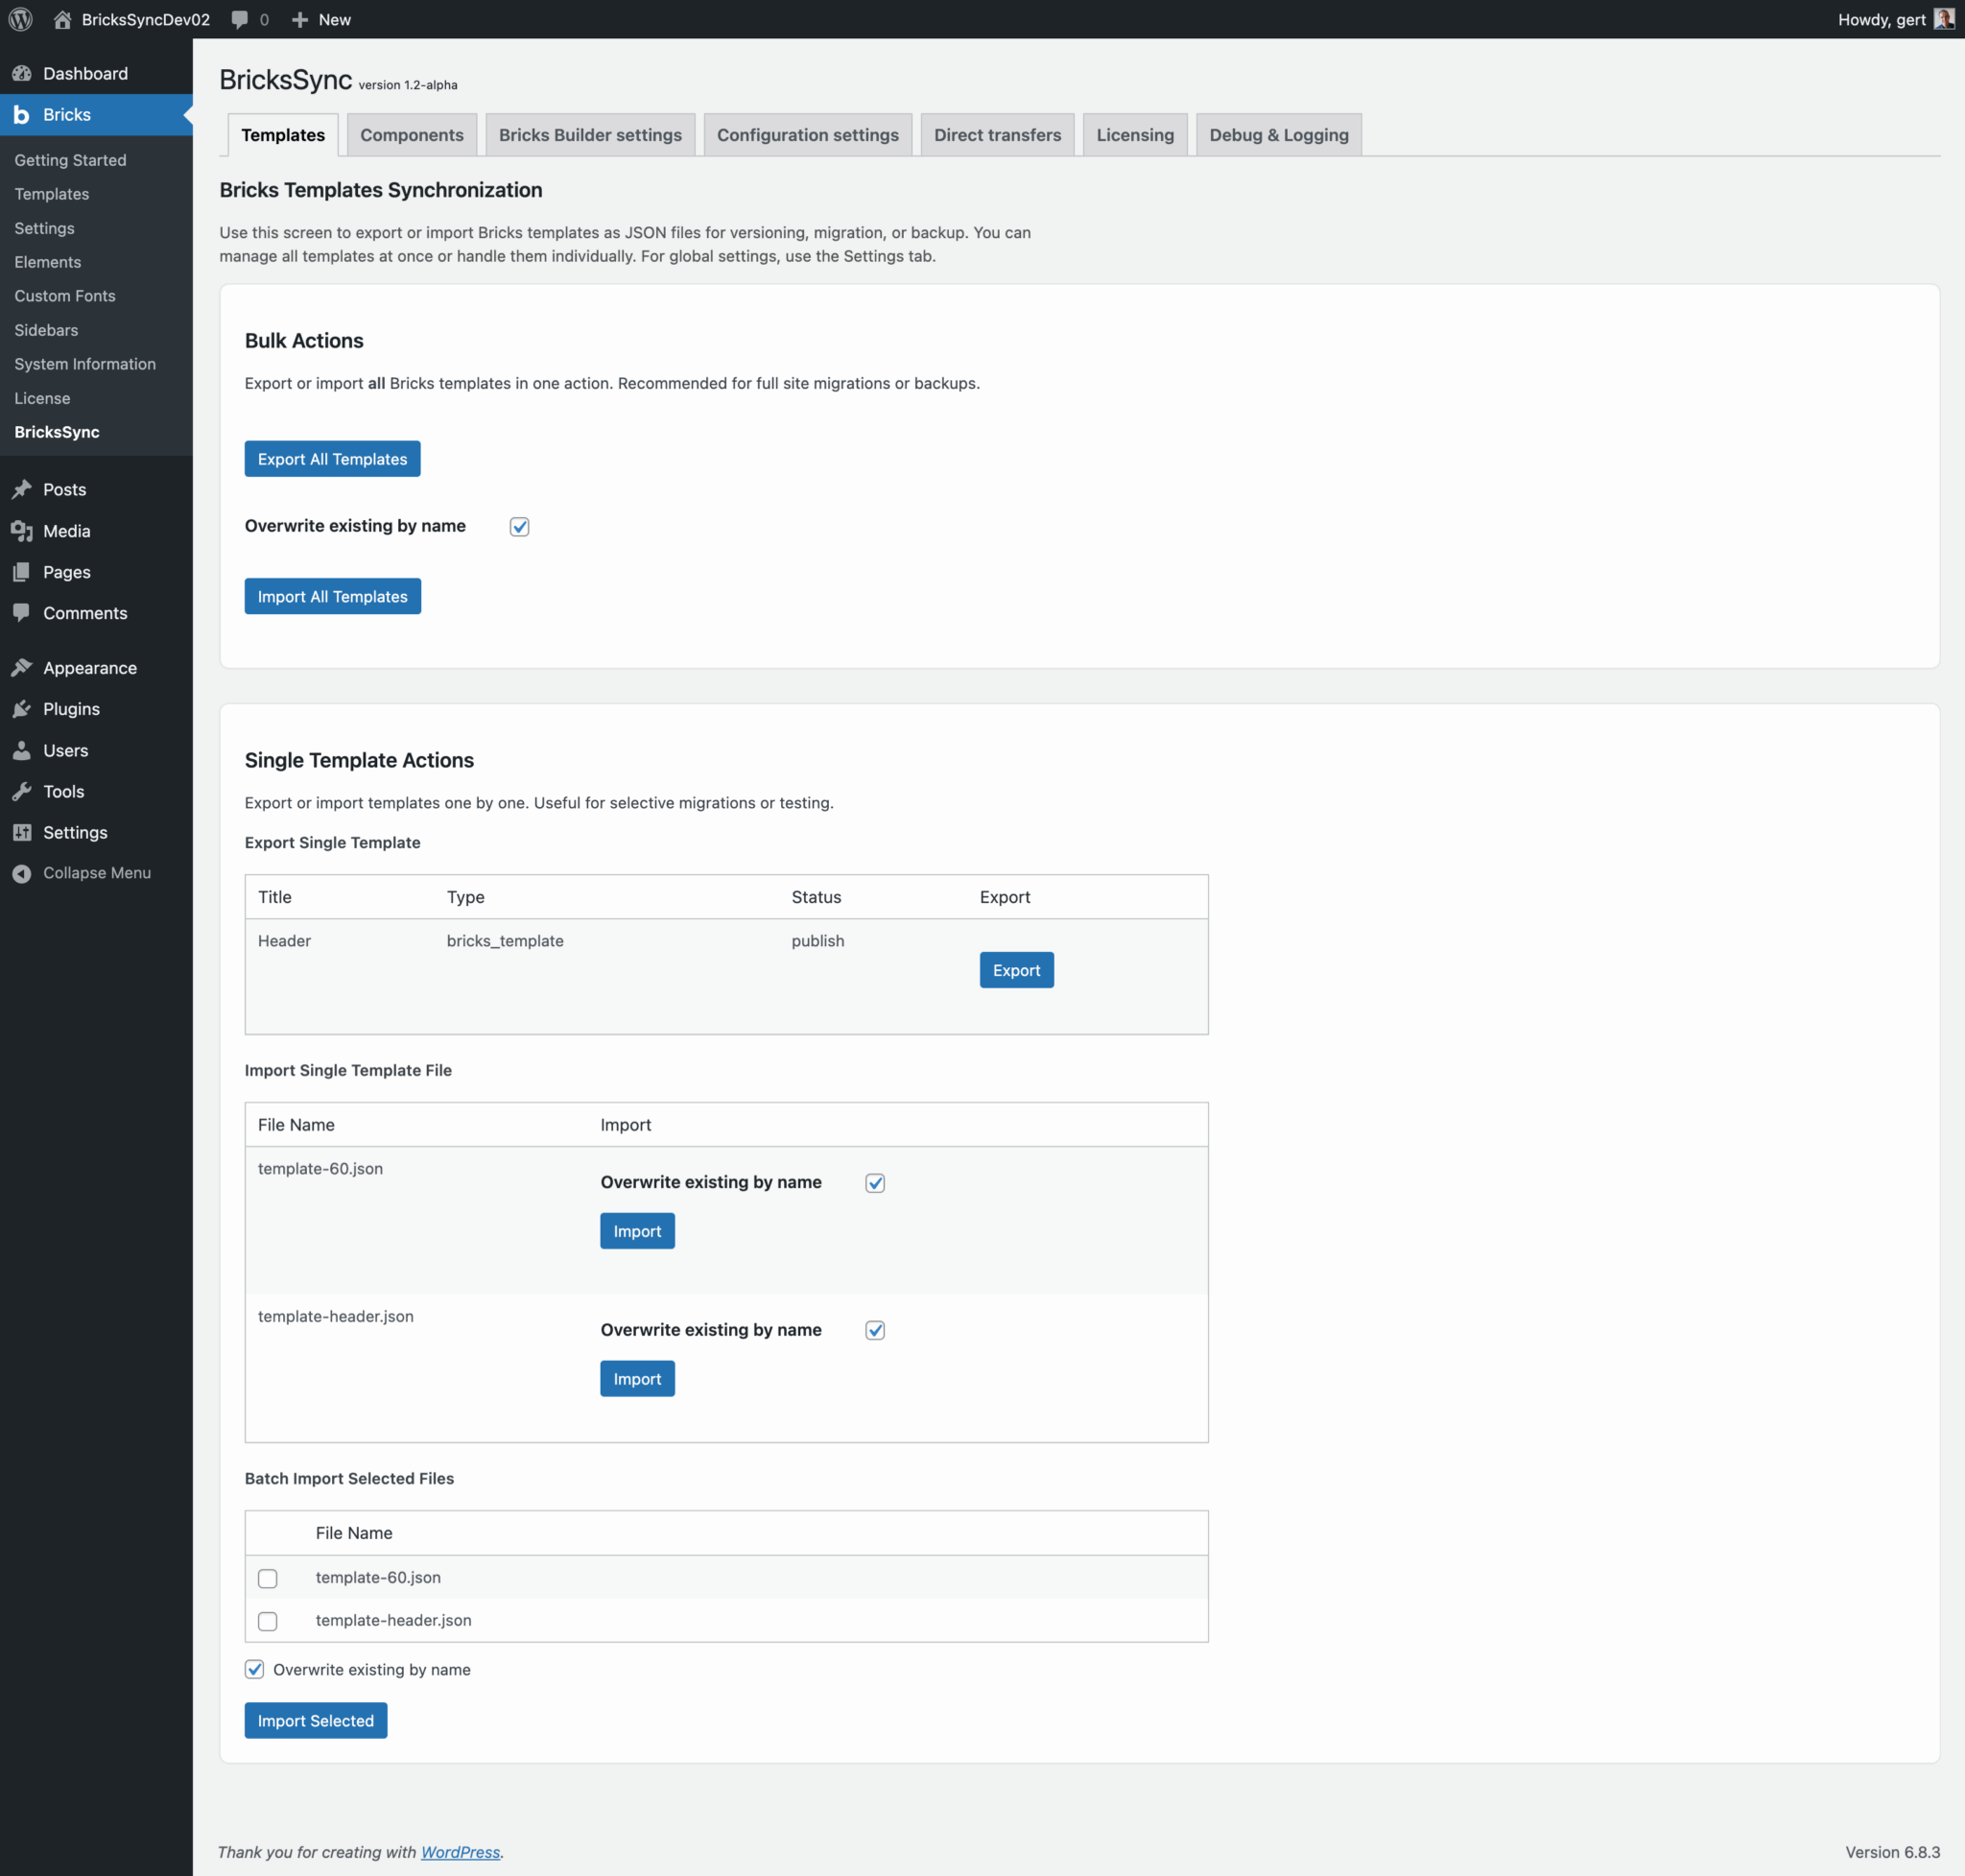This screenshot has width=1965, height=1876.
Task: Click the Plugins plug icon
Action: point(22,708)
